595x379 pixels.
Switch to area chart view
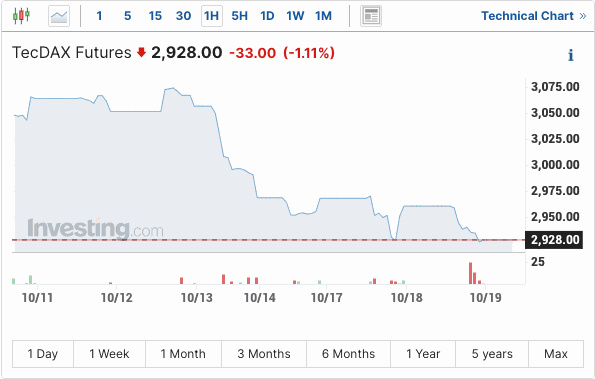pos(59,16)
